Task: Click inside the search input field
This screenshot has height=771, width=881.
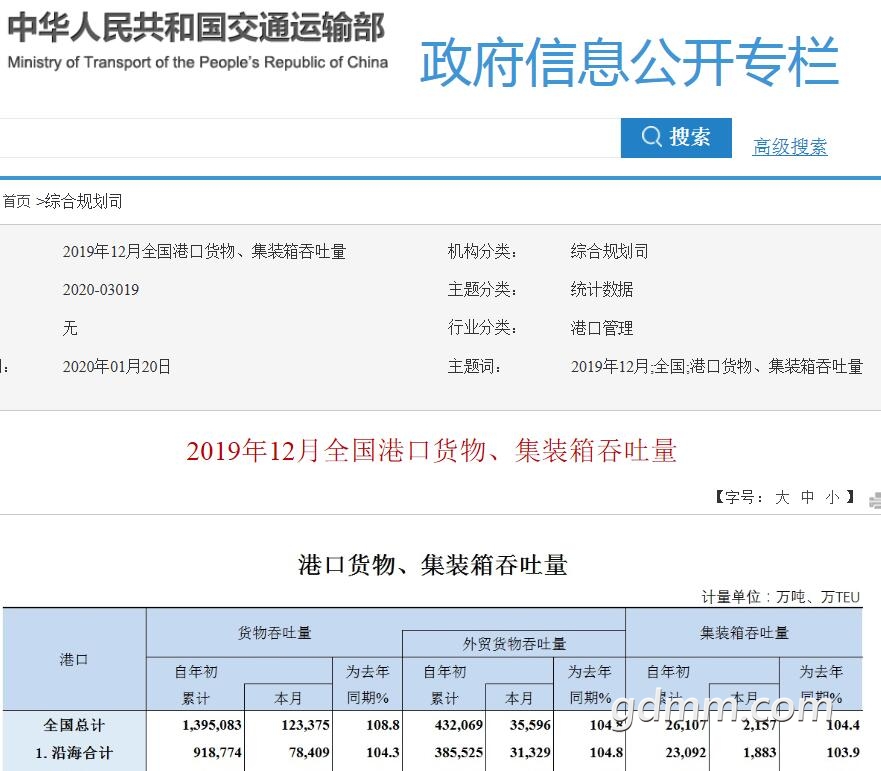Action: point(310,138)
